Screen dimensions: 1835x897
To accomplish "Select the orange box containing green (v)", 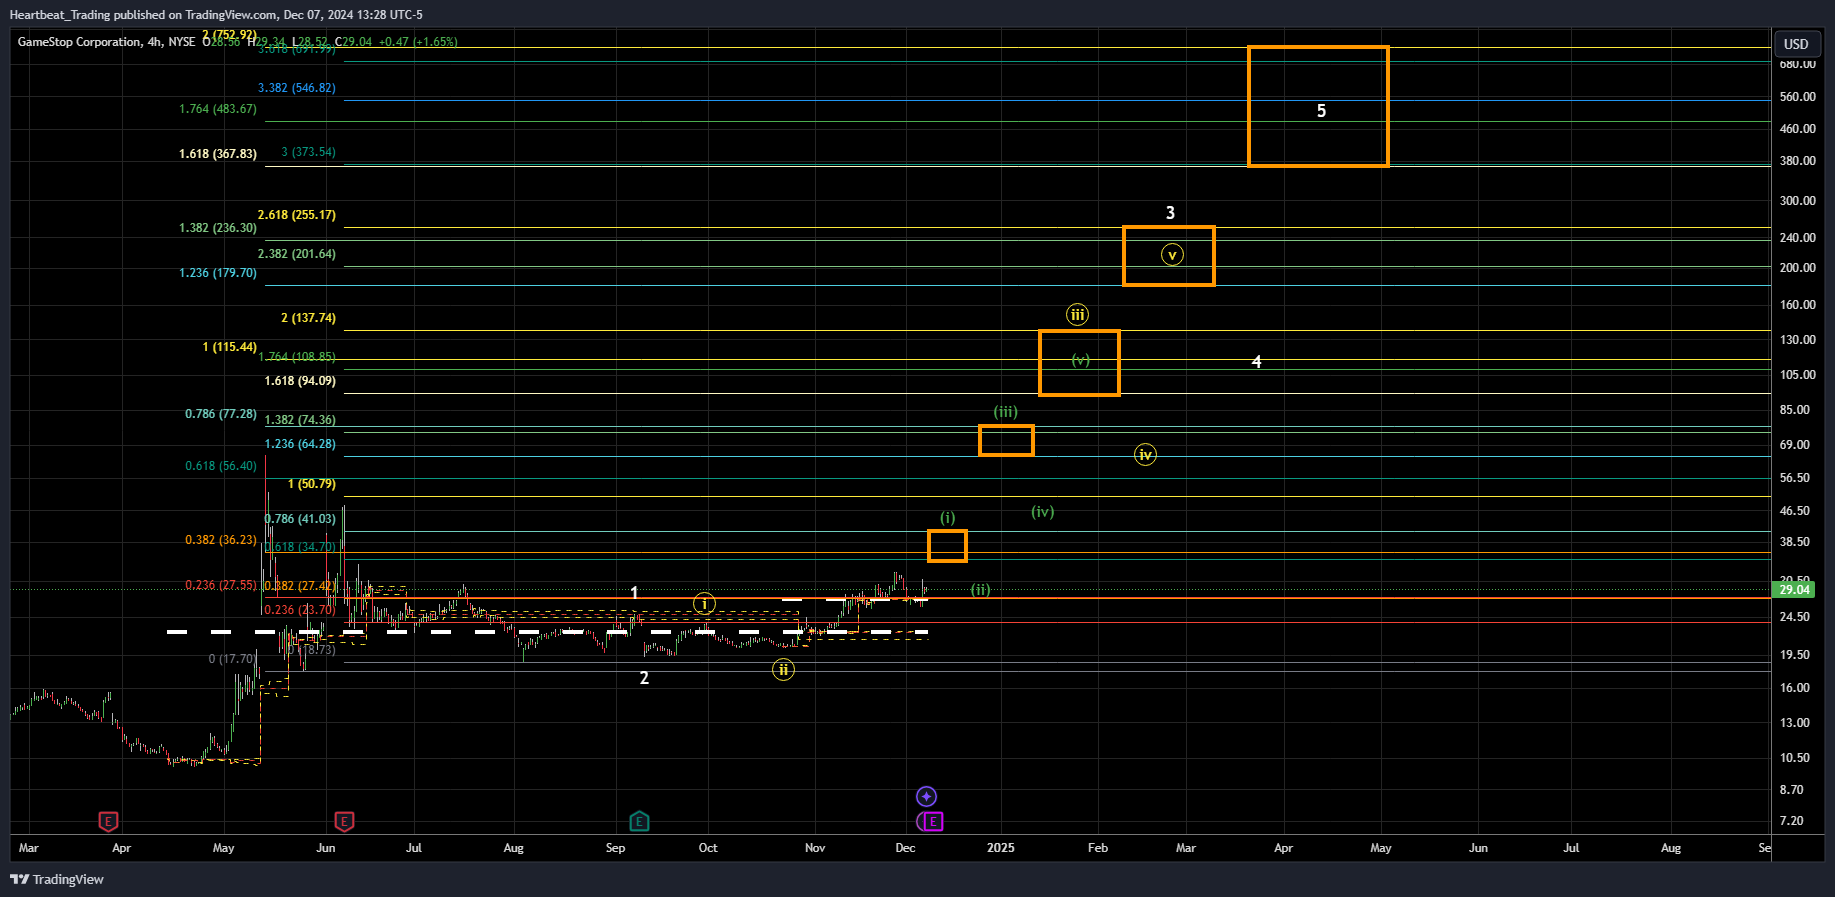I will [1079, 363].
